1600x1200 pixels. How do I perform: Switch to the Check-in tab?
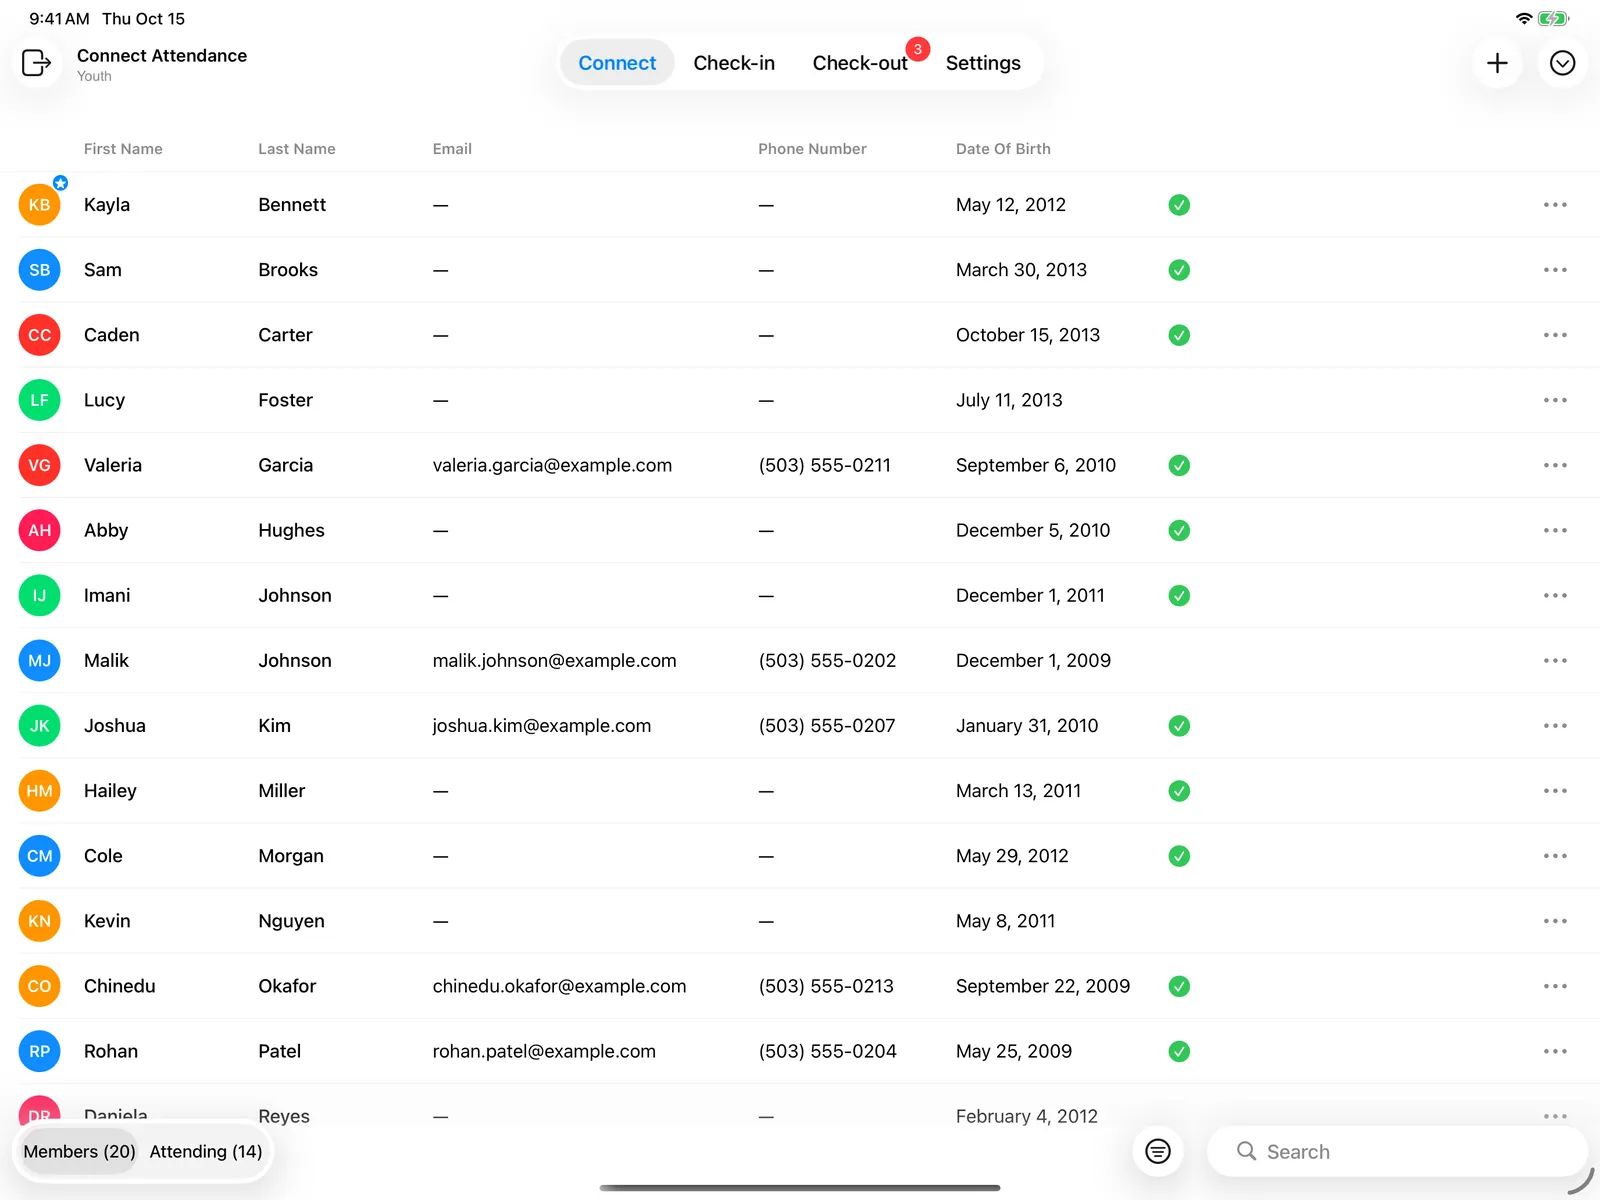[734, 63]
